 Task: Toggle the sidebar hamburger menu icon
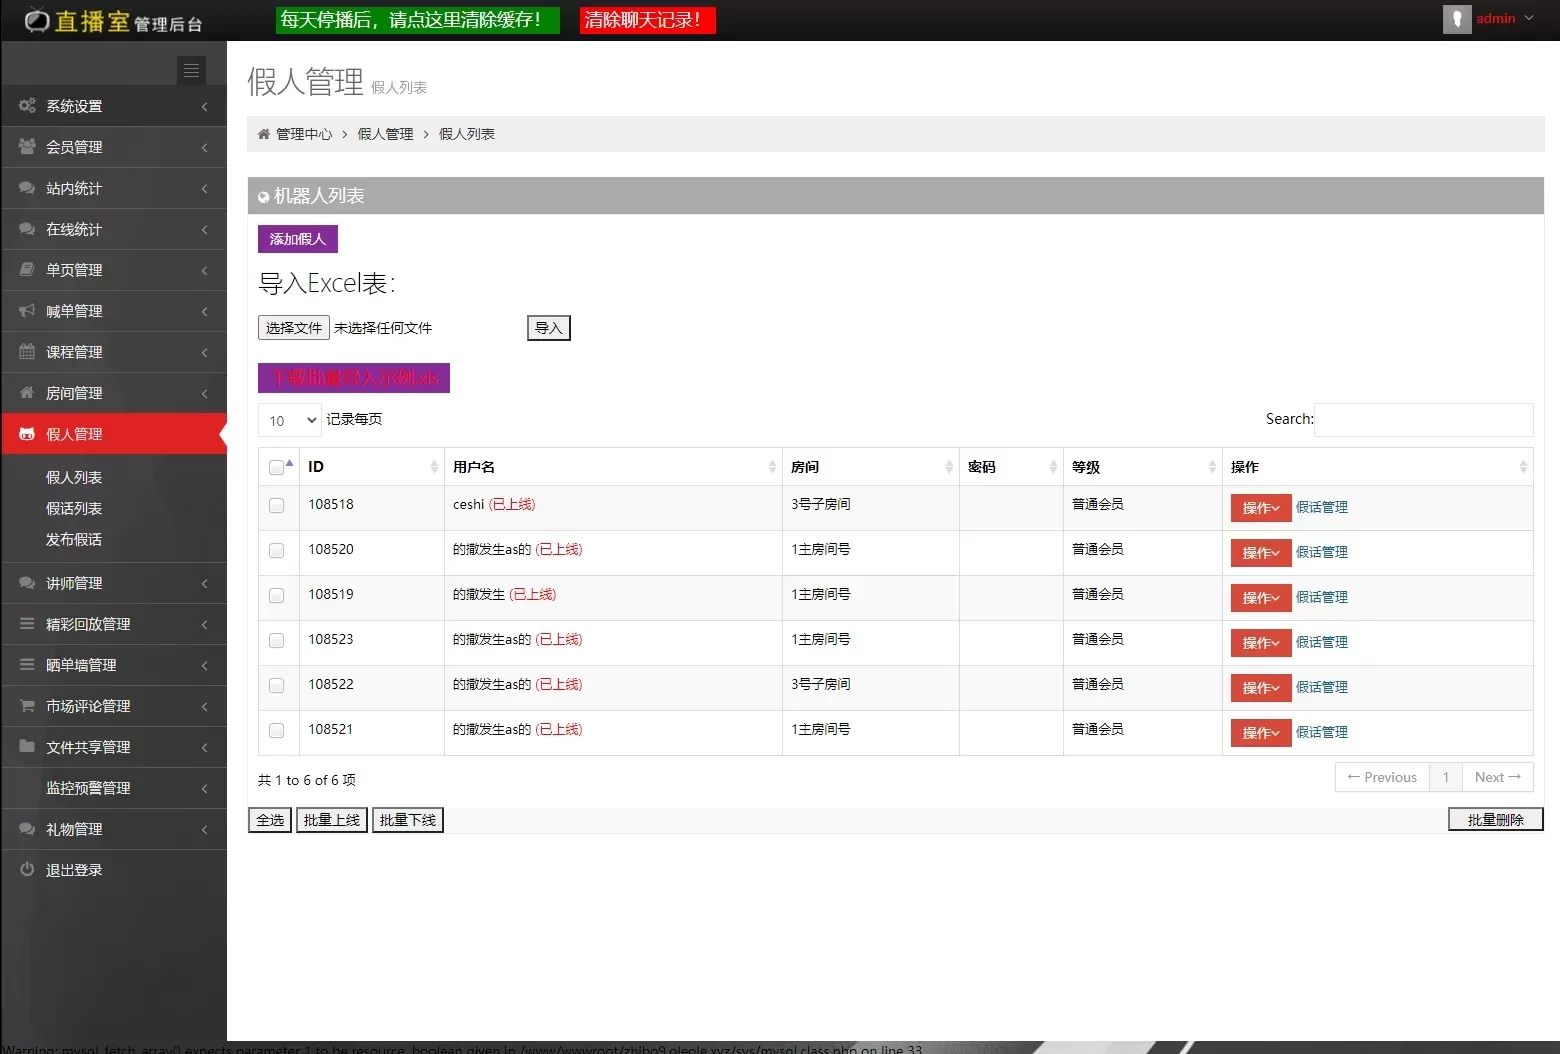191,70
